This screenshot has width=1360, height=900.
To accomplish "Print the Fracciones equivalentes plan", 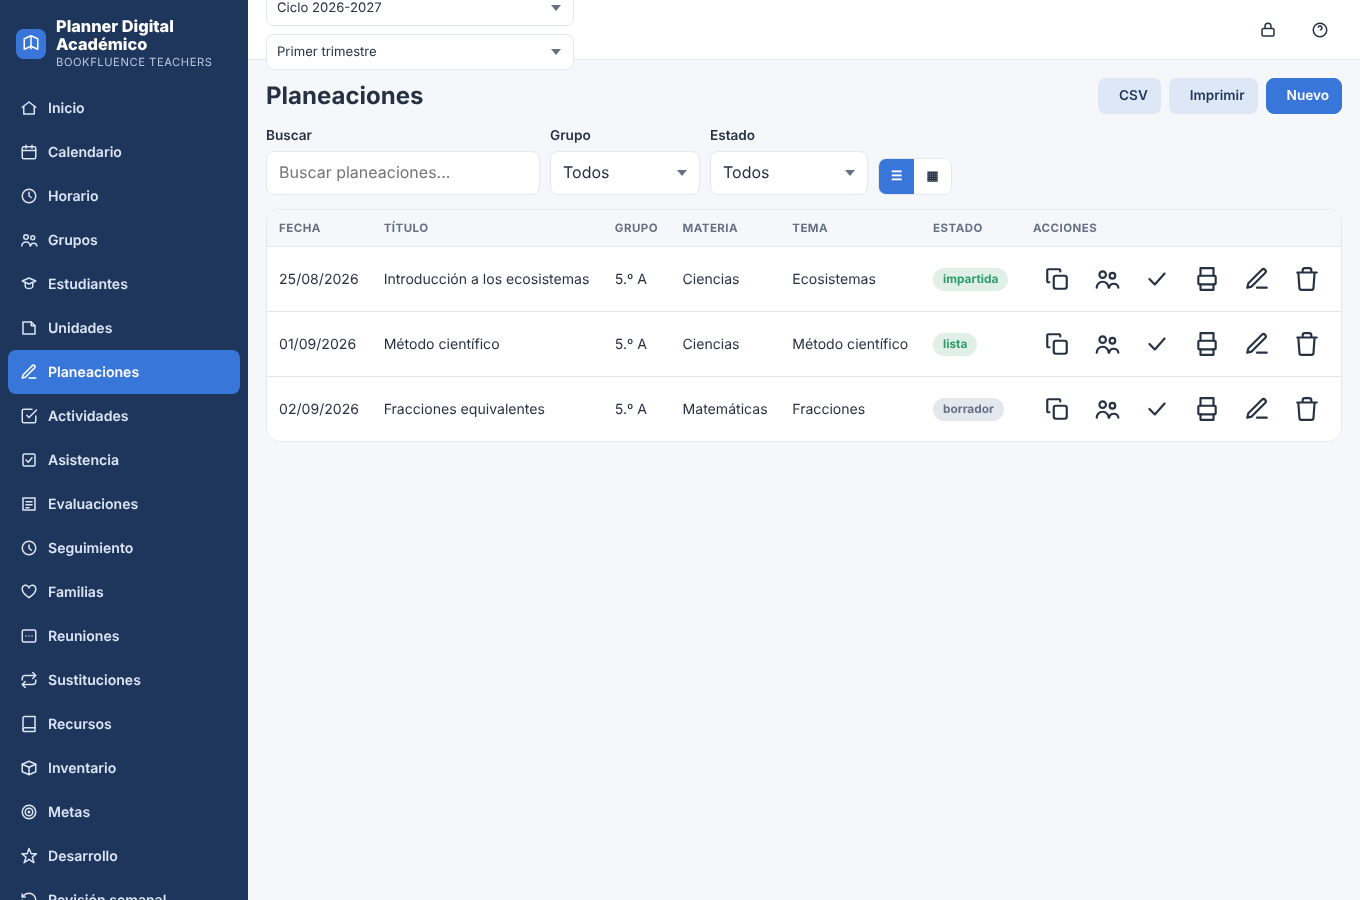I will 1207,409.
